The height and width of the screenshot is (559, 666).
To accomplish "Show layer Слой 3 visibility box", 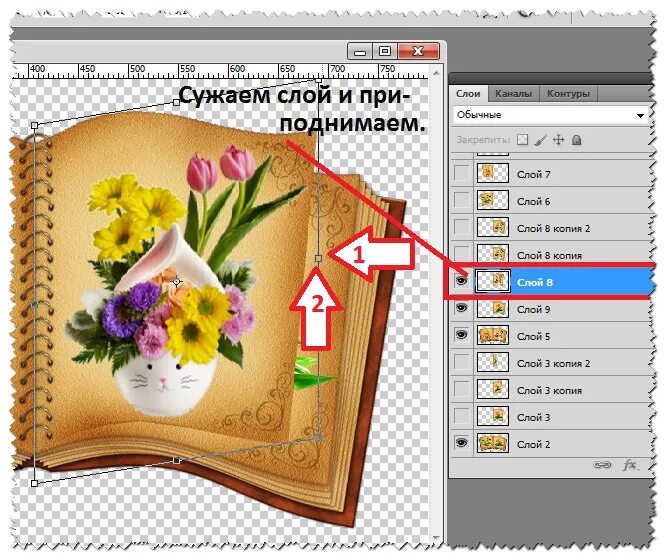I will [461, 416].
